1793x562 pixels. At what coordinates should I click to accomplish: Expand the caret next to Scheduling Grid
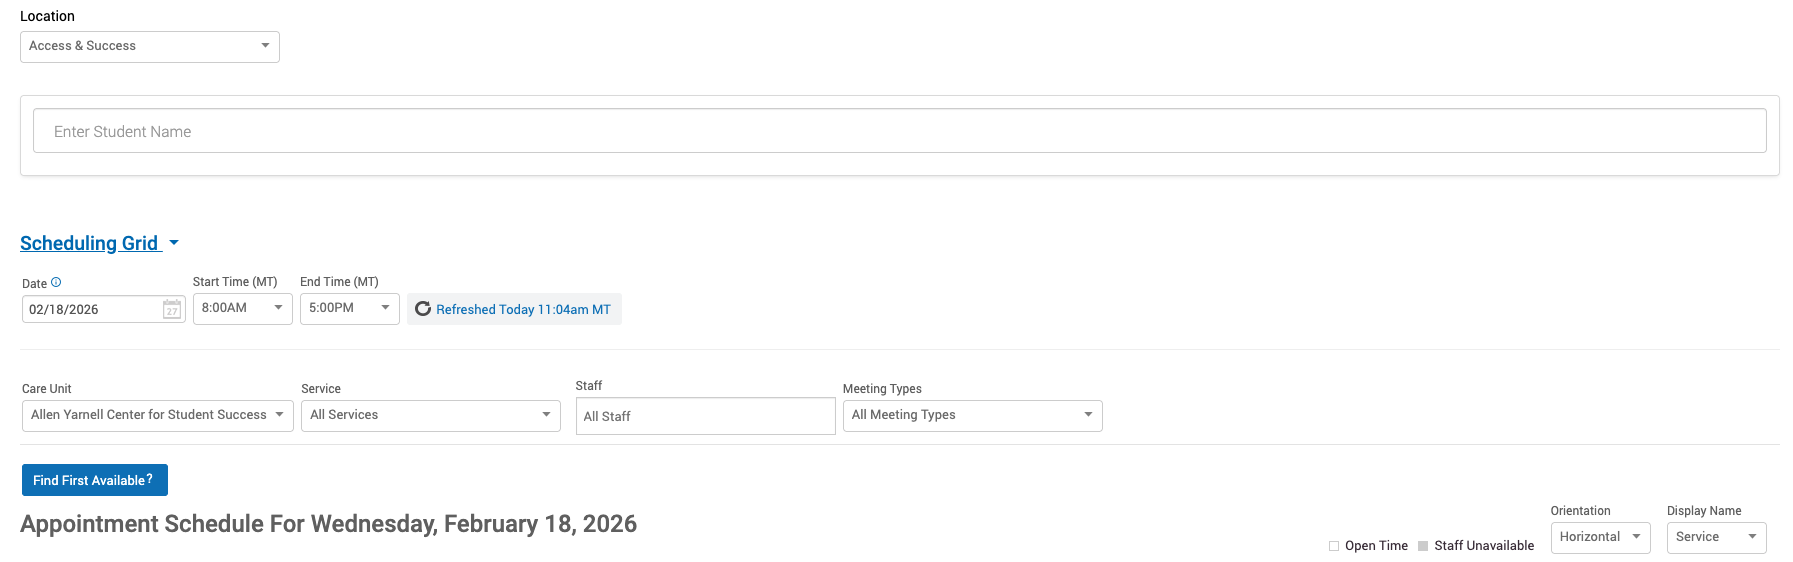(x=174, y=243)
